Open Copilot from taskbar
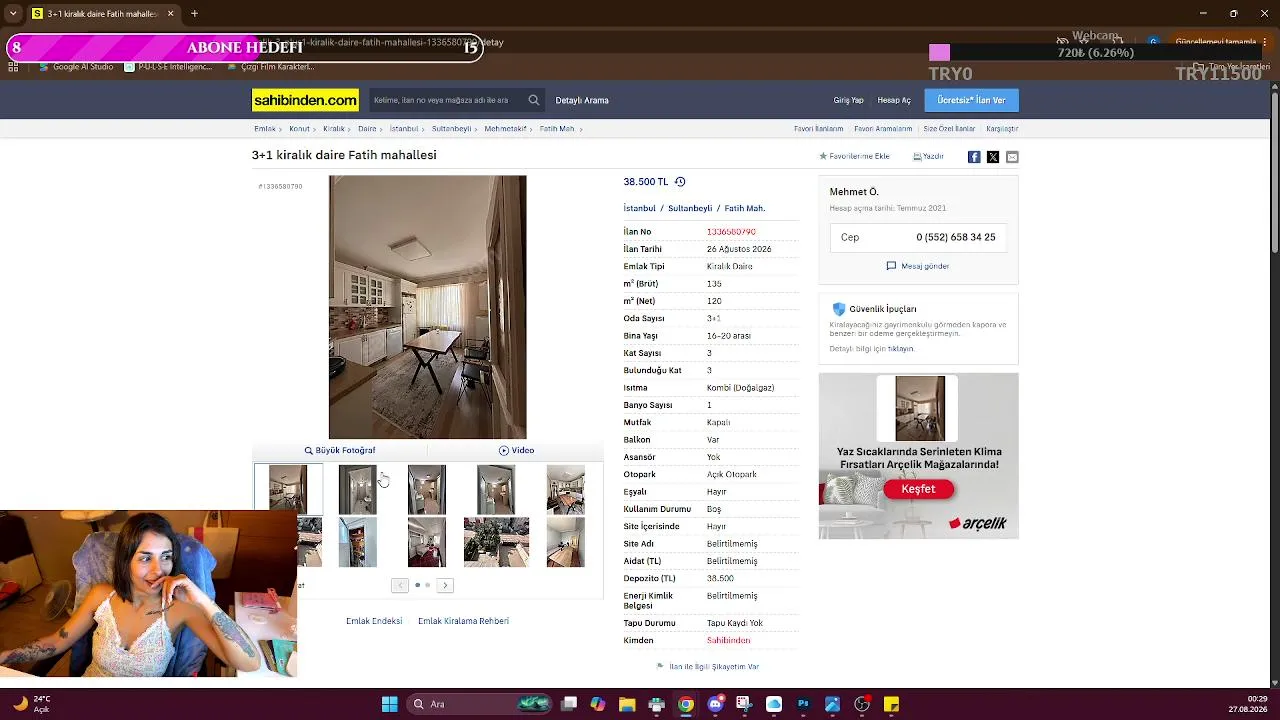The width and height of the screenshot is (1280, 720). [598, 704]
